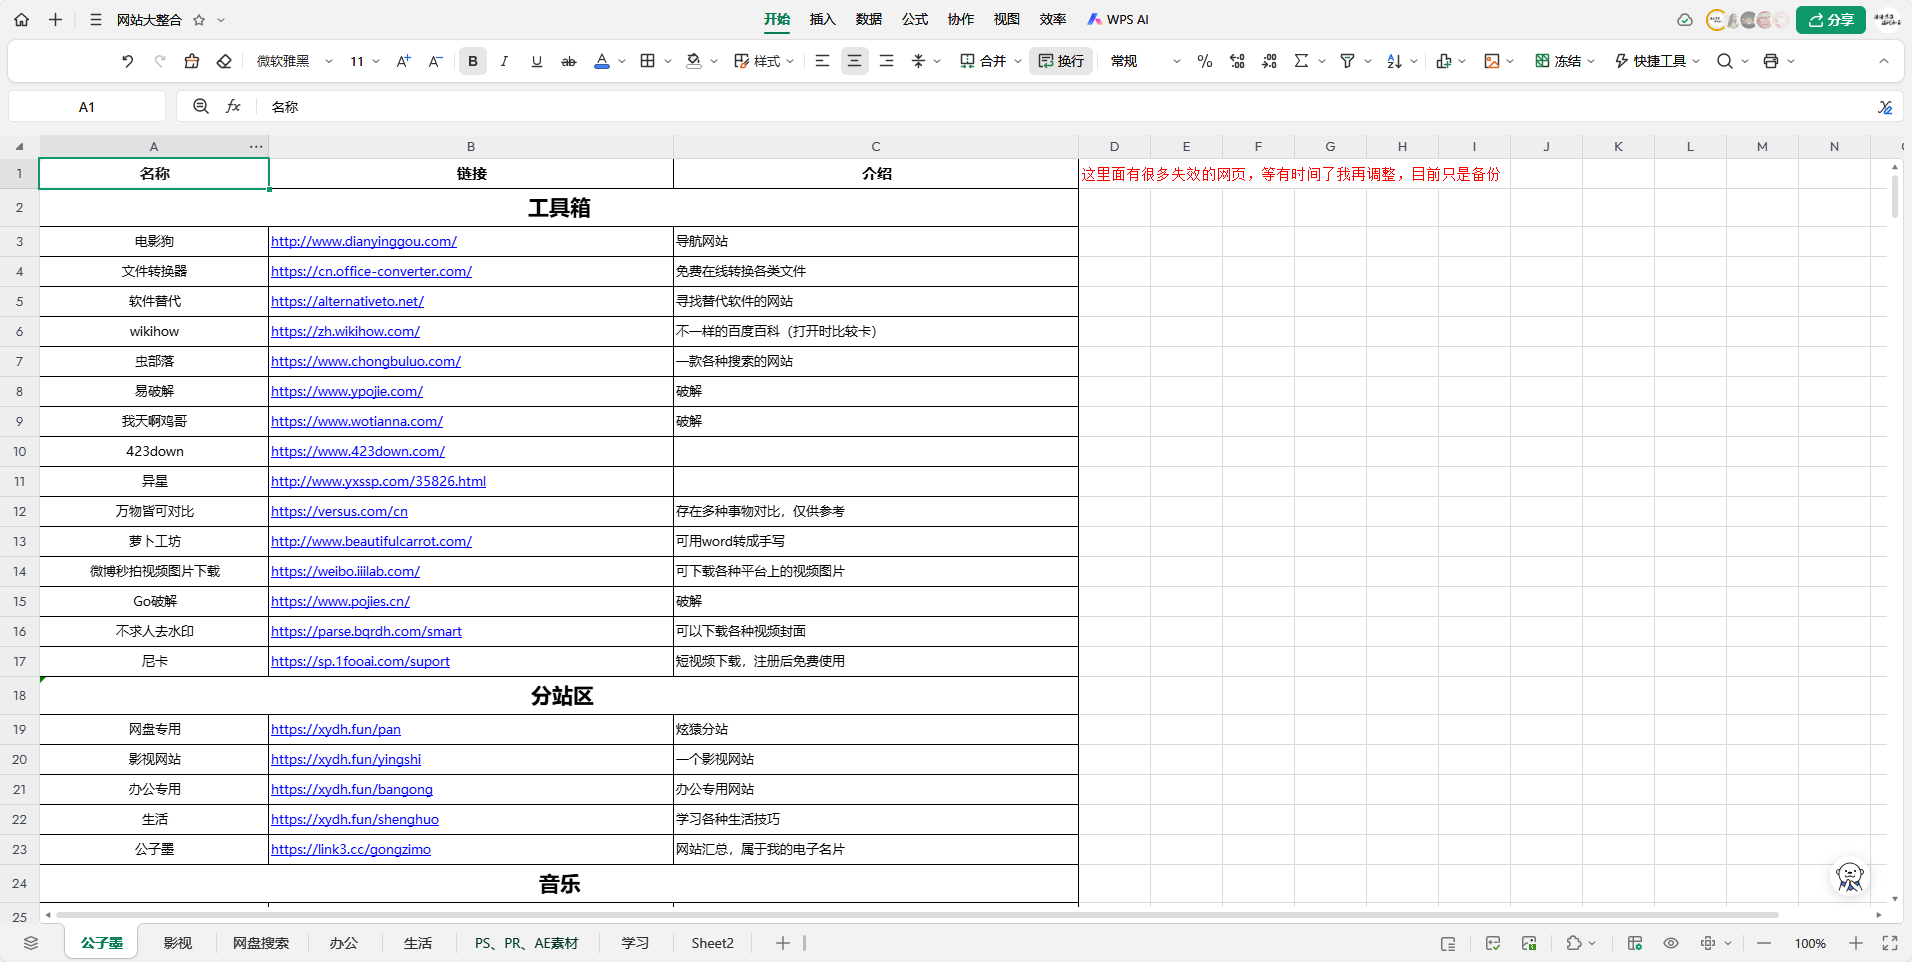Open the font color picker arrow
The height and width of the screenshot is (962, 1912).
622,61
